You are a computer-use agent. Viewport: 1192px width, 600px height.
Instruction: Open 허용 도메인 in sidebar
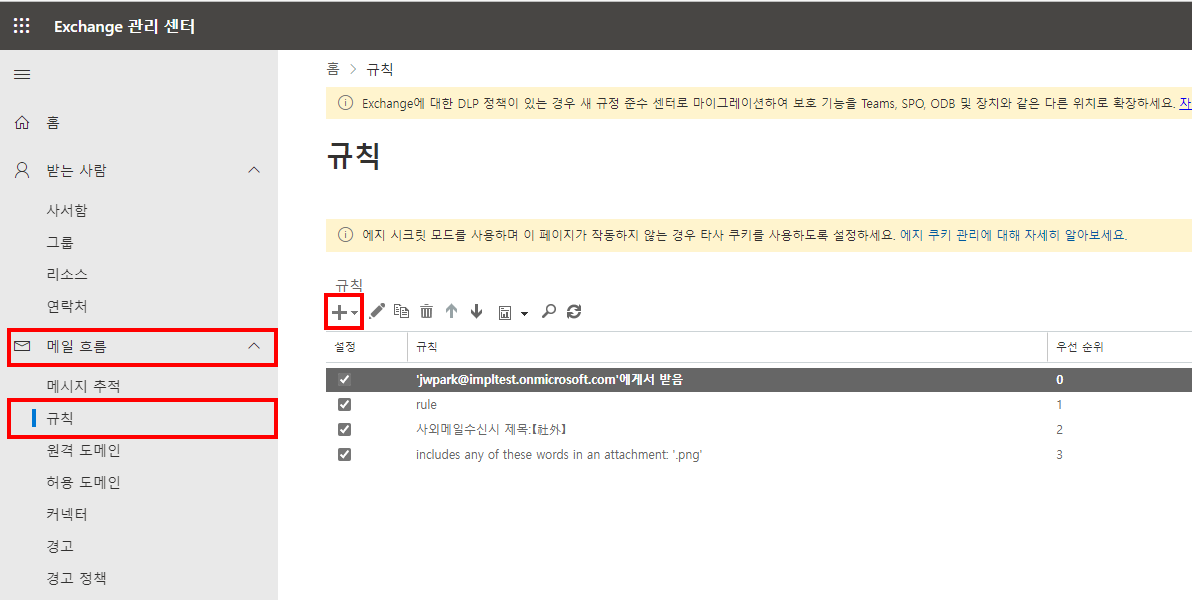click(84, 482)
